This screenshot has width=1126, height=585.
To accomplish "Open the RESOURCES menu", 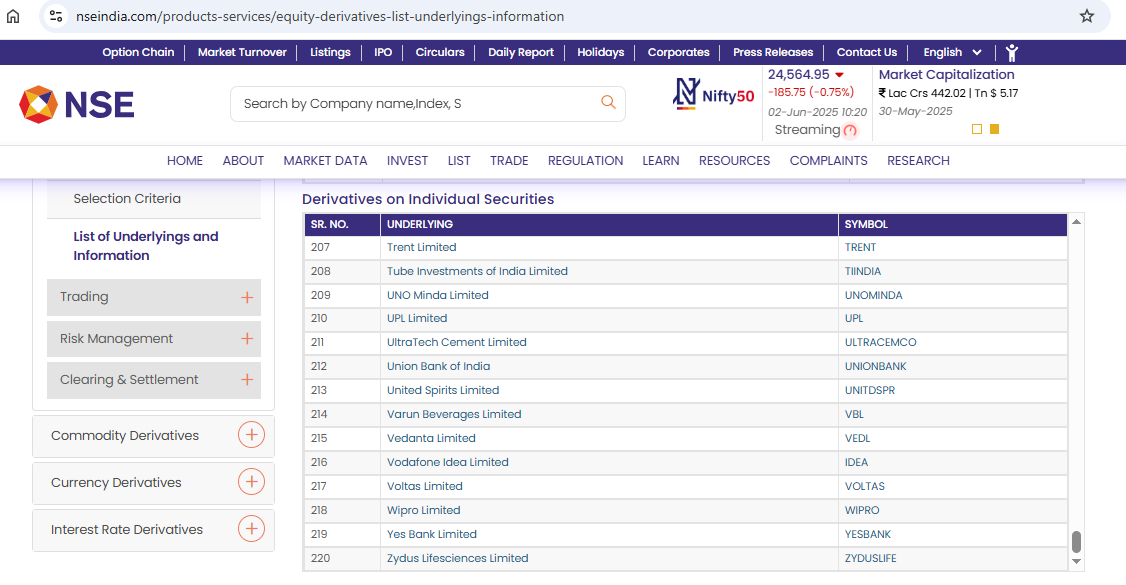I will [734, 161].
